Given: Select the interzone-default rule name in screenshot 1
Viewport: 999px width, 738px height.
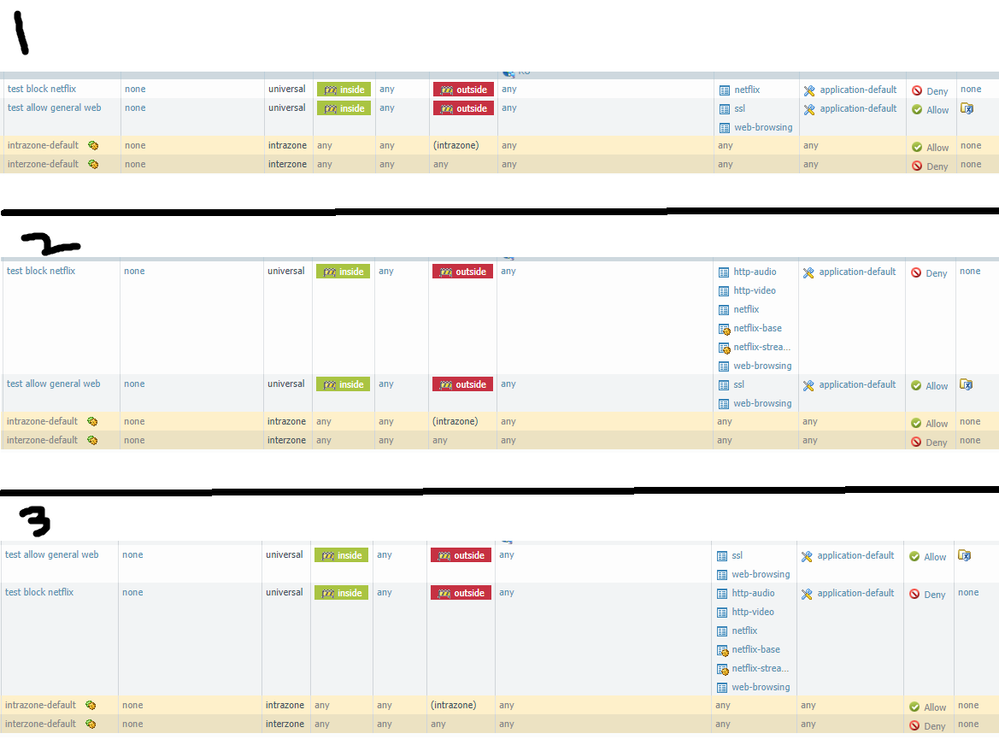Looking at the screenshot, I should coord(43,164).
